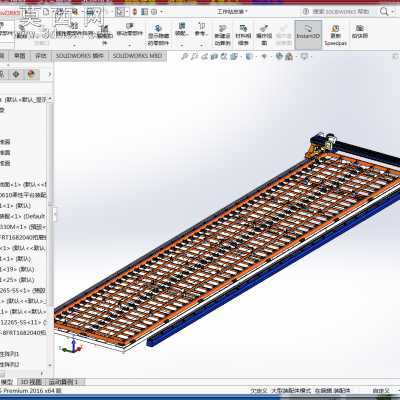
Task: Select the 模型 bottom tab
Action: pos(7,382)
